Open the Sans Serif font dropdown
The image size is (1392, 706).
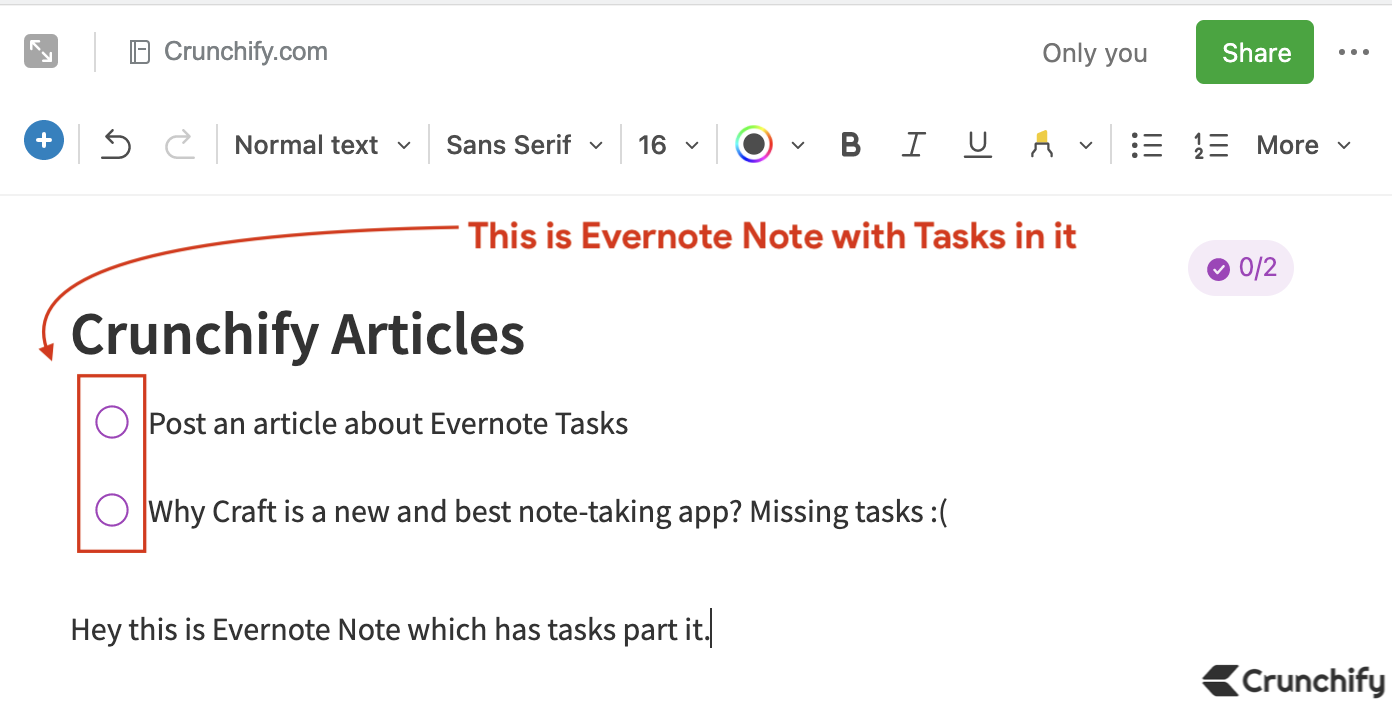pyautogui.click(x=525, y=145)
